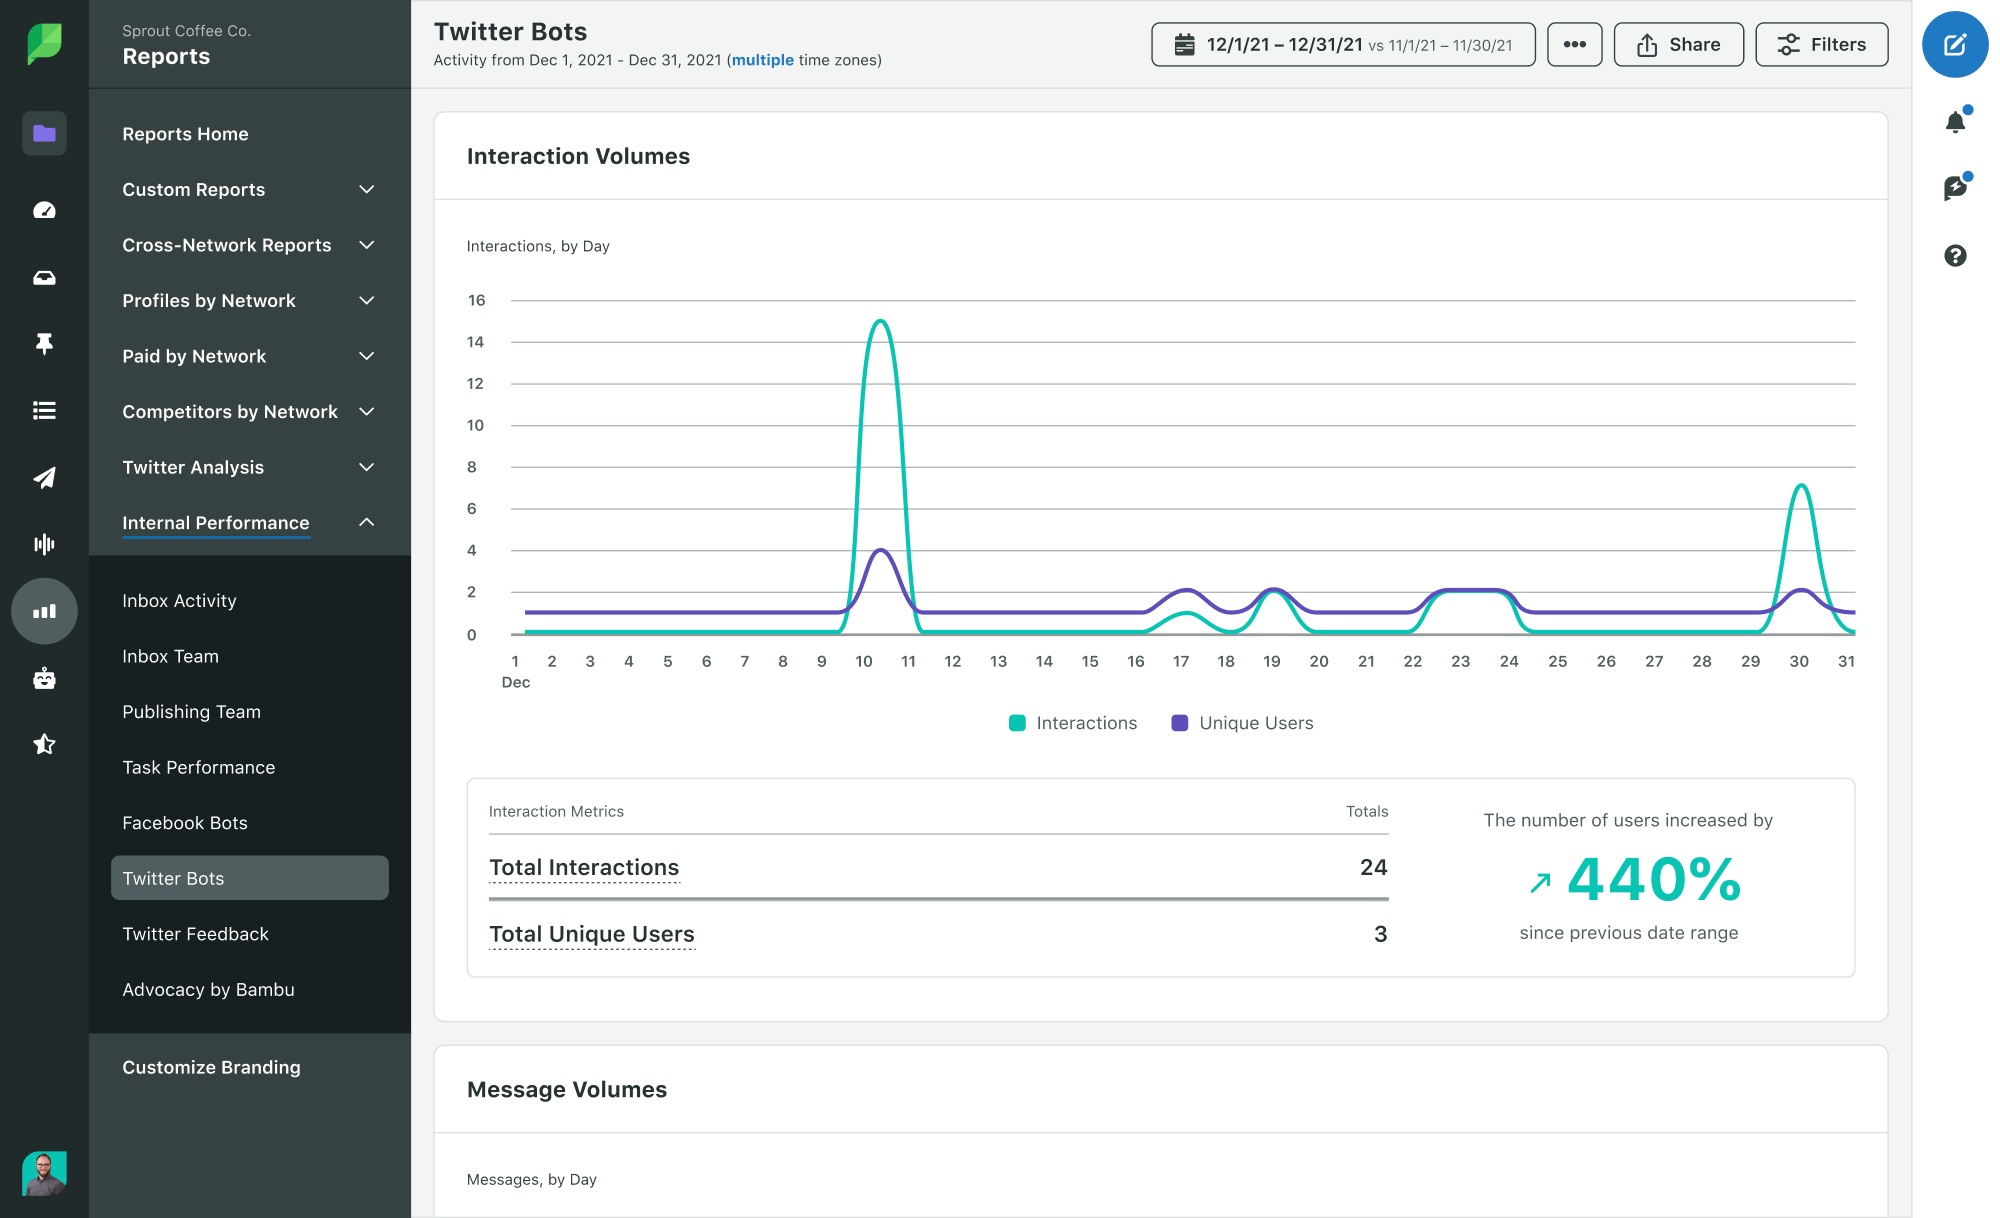Click Total Unique Users metric label

tap(592, 934)
